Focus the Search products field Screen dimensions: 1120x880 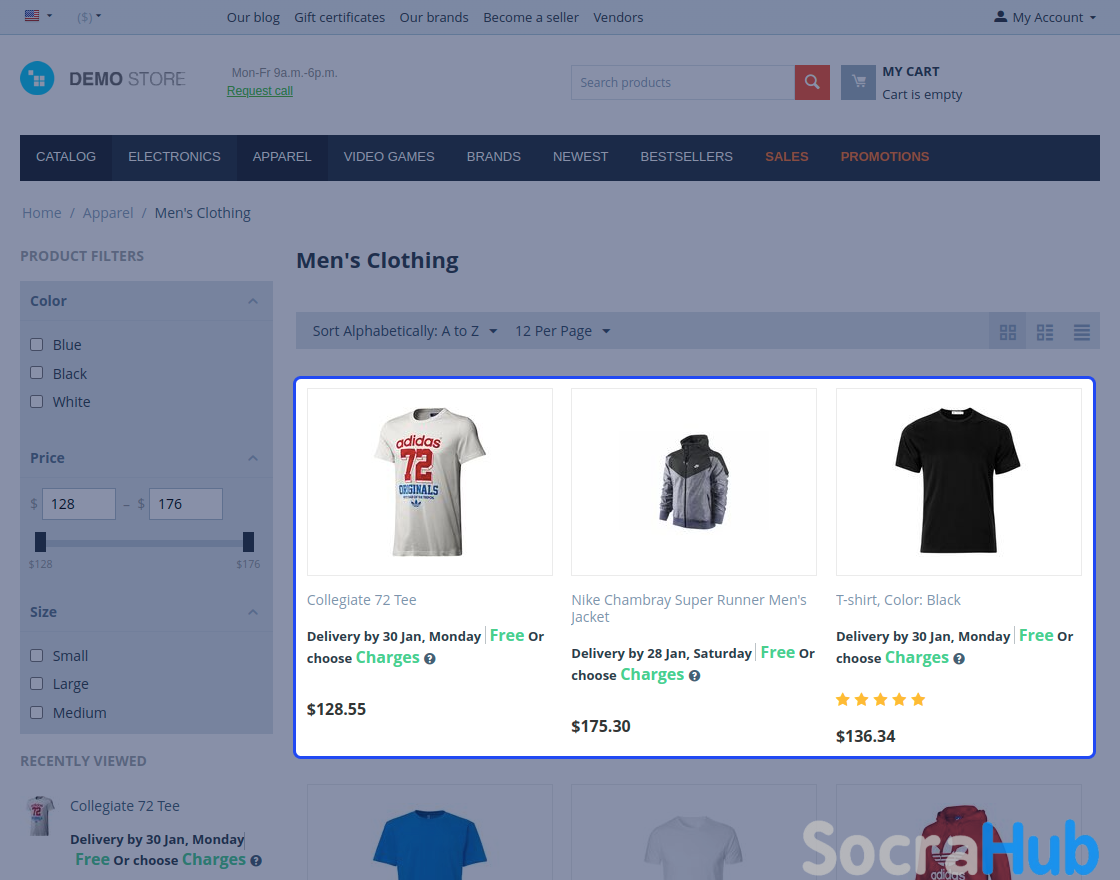tap(683, 82)
